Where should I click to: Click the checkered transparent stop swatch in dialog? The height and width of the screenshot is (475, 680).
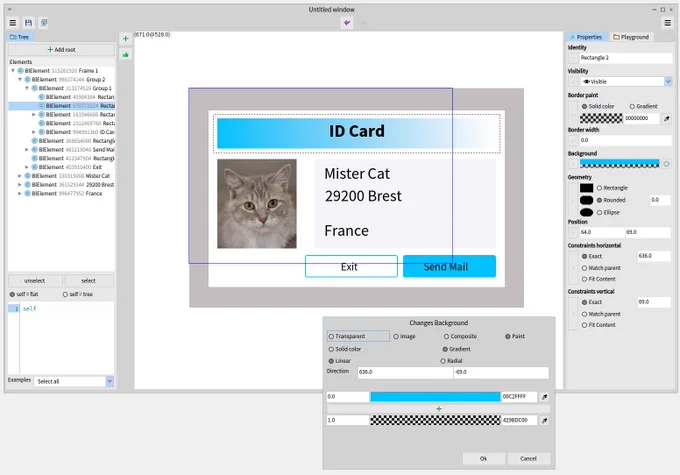pos(435,420)
